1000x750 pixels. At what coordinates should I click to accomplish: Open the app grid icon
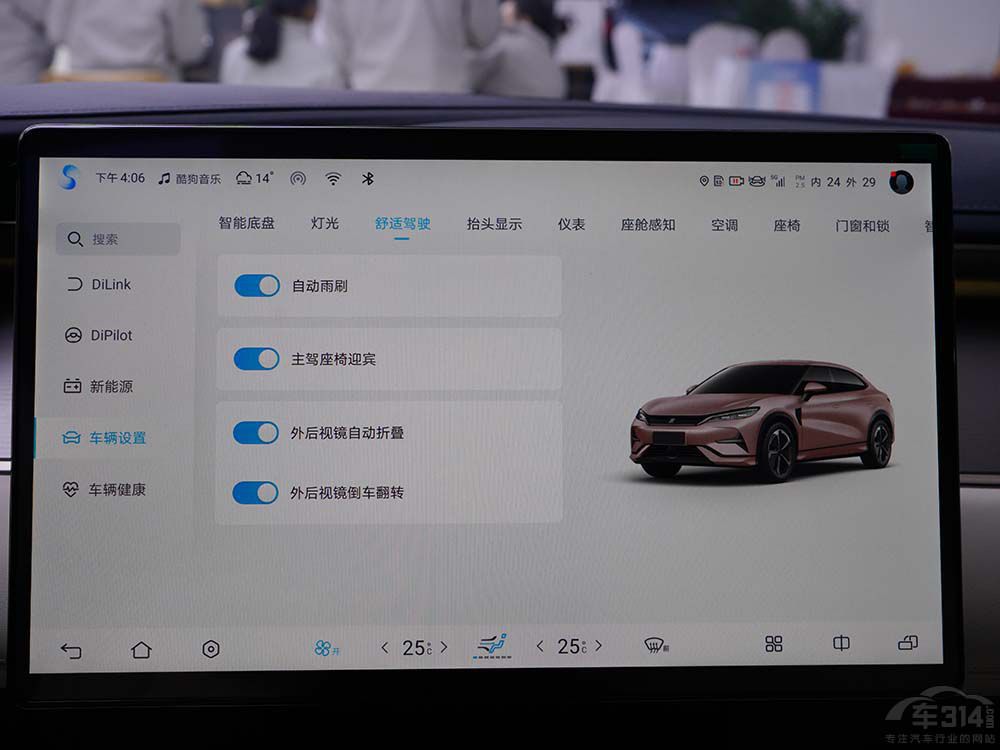tap(774, 644)
